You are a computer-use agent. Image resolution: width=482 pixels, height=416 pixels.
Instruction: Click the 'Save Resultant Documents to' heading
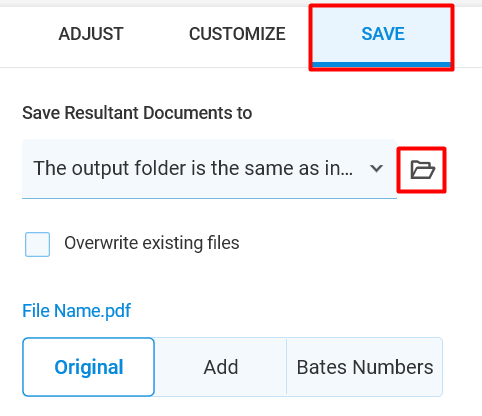[137, 113]
